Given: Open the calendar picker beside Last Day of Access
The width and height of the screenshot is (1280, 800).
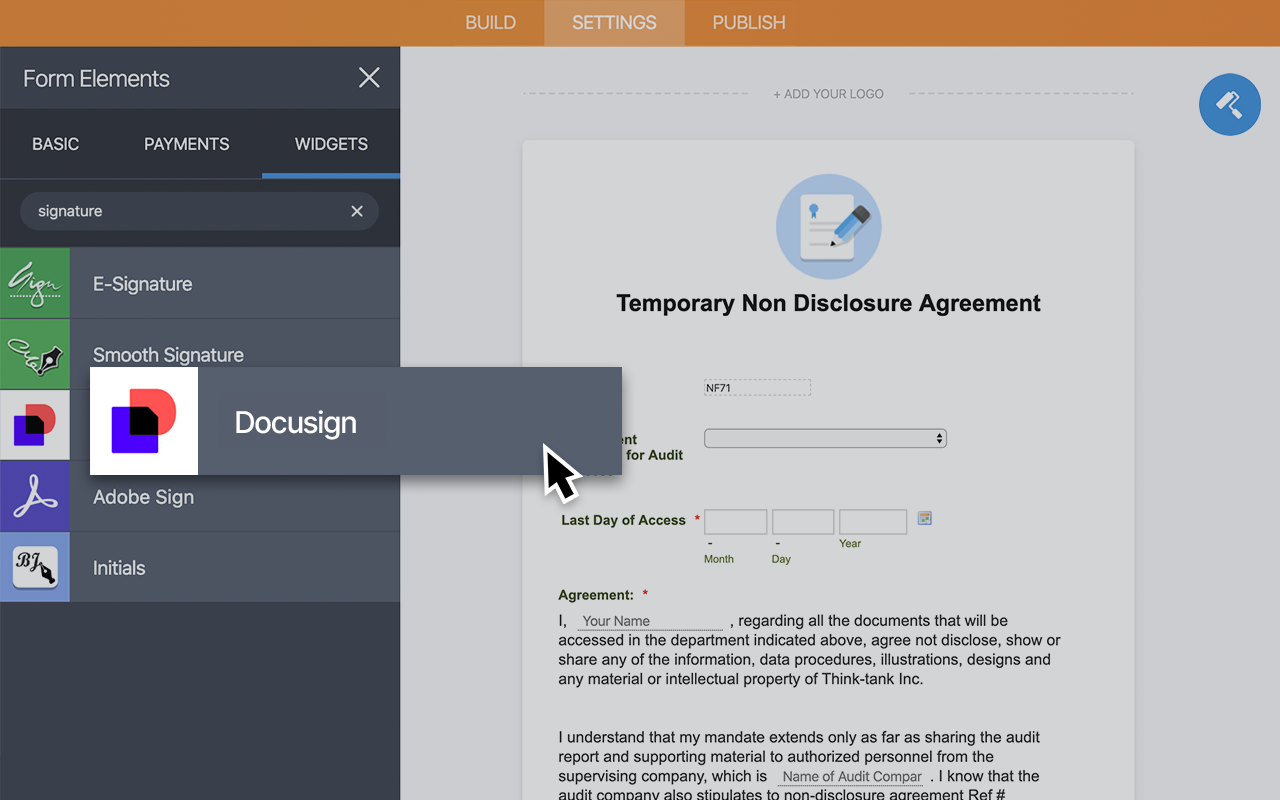Looking at the screenshot, I should (923, 518).
